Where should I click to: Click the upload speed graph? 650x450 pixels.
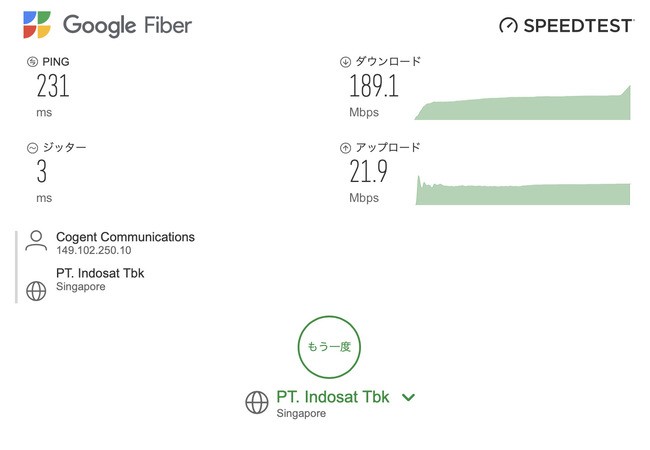coord(523,192)
